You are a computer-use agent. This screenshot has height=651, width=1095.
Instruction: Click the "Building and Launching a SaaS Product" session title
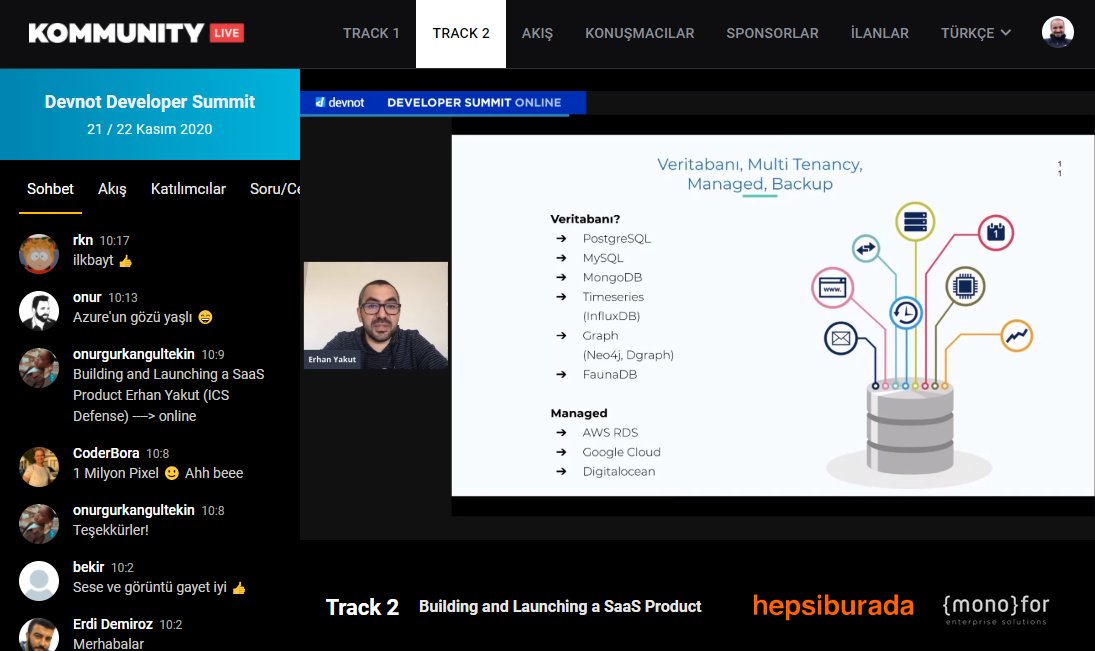560,606
